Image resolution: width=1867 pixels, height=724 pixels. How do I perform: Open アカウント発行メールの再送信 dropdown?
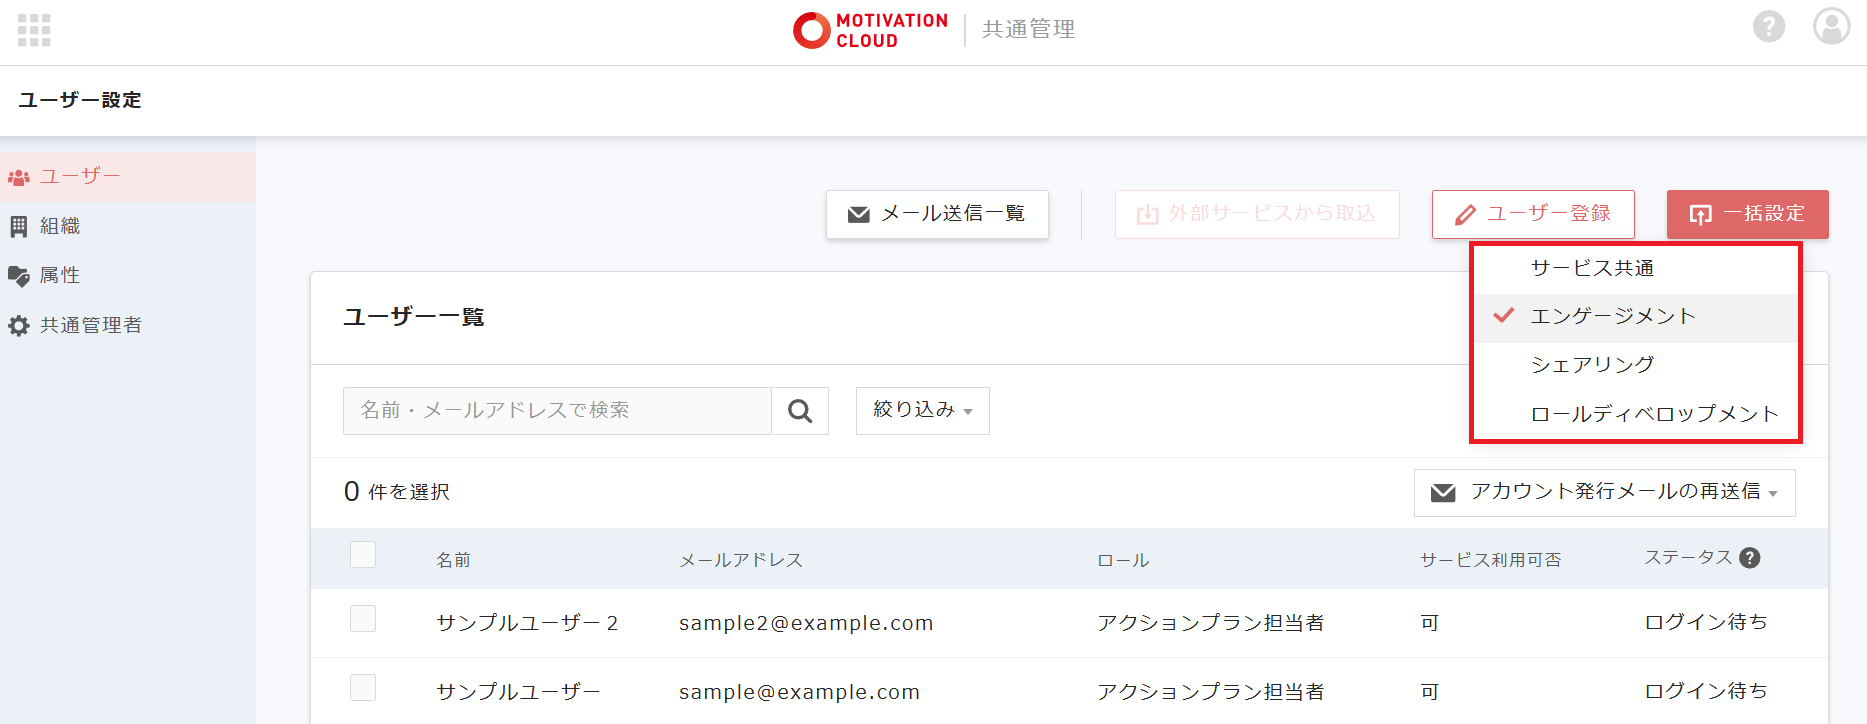click(1605, 493)
